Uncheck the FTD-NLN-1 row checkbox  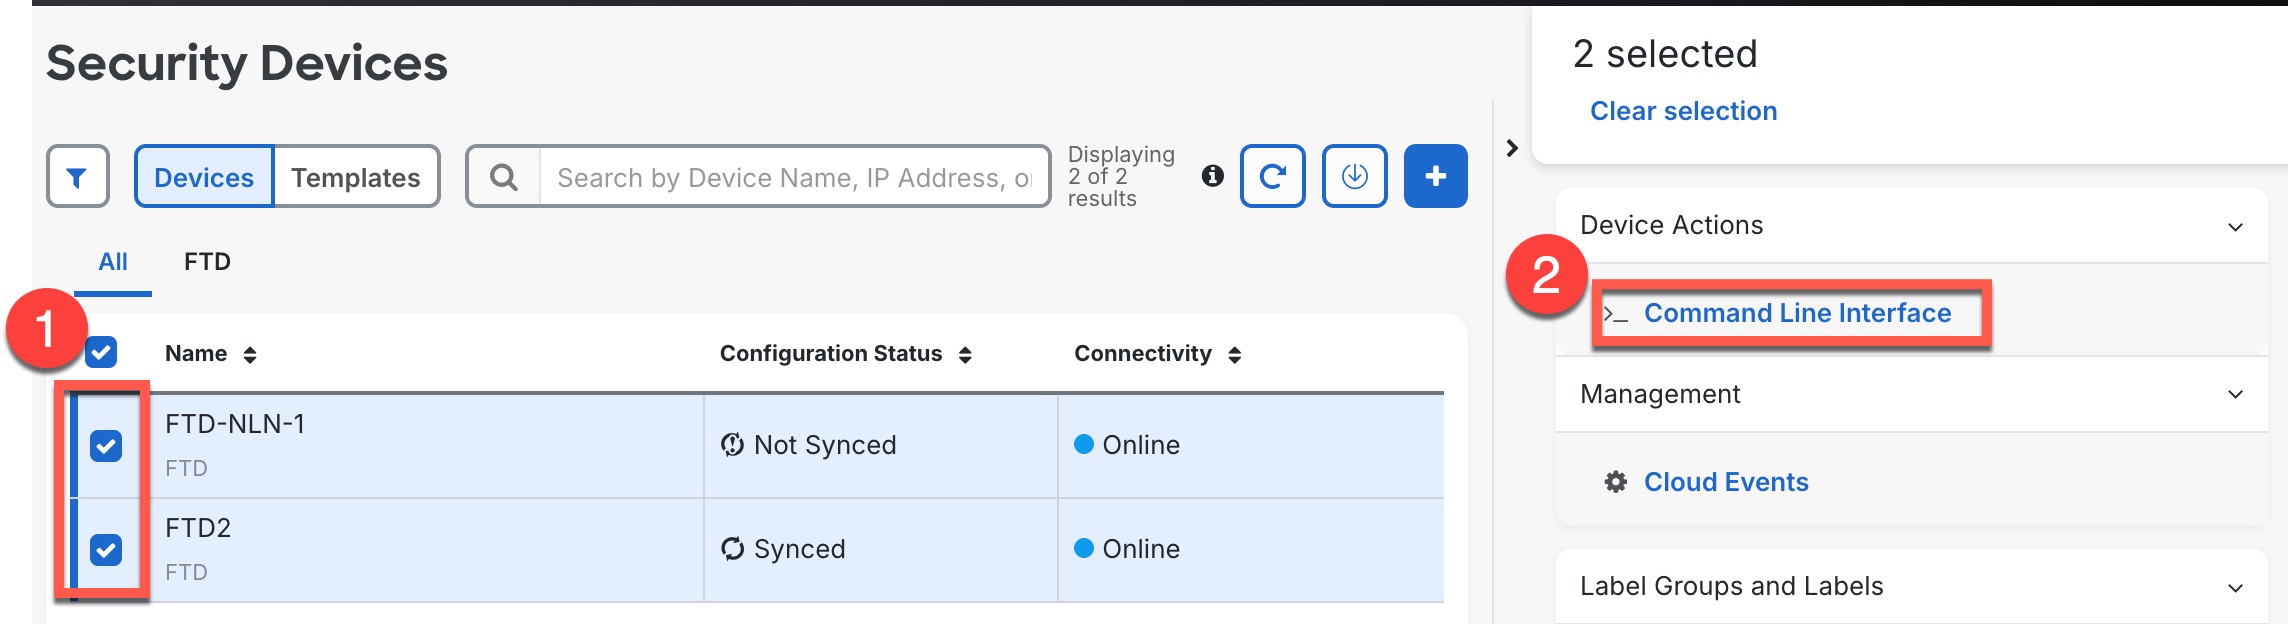tap(106, 446)
